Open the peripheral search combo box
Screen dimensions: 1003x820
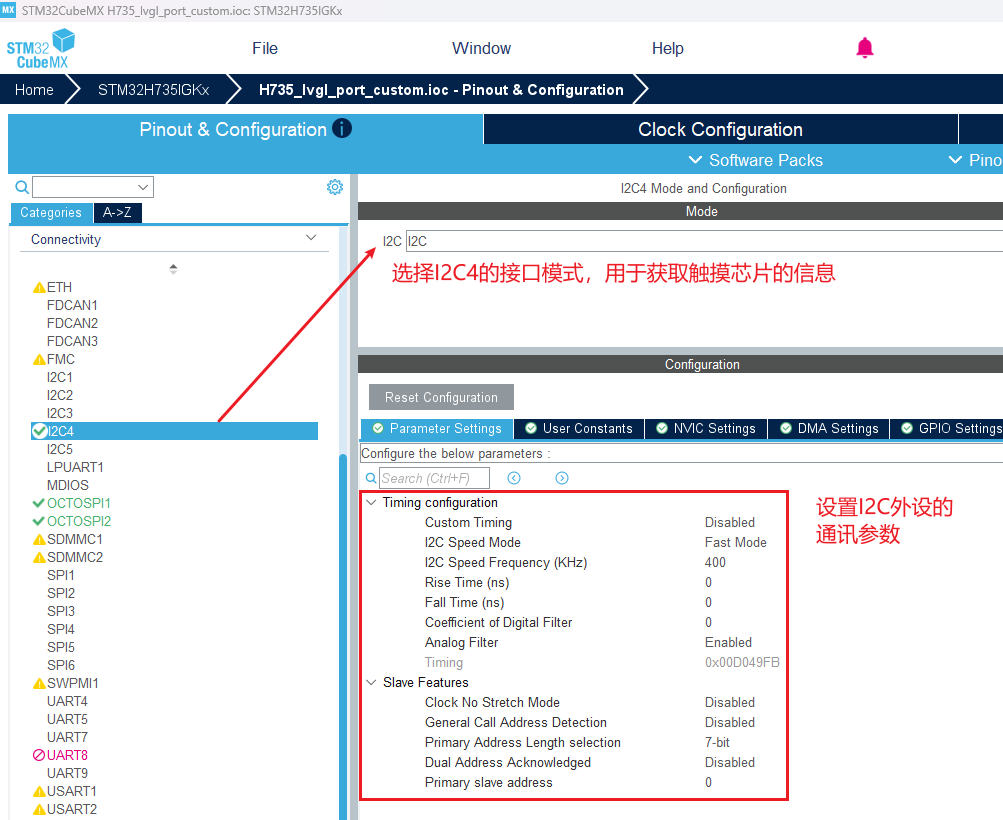coord(93,187)
